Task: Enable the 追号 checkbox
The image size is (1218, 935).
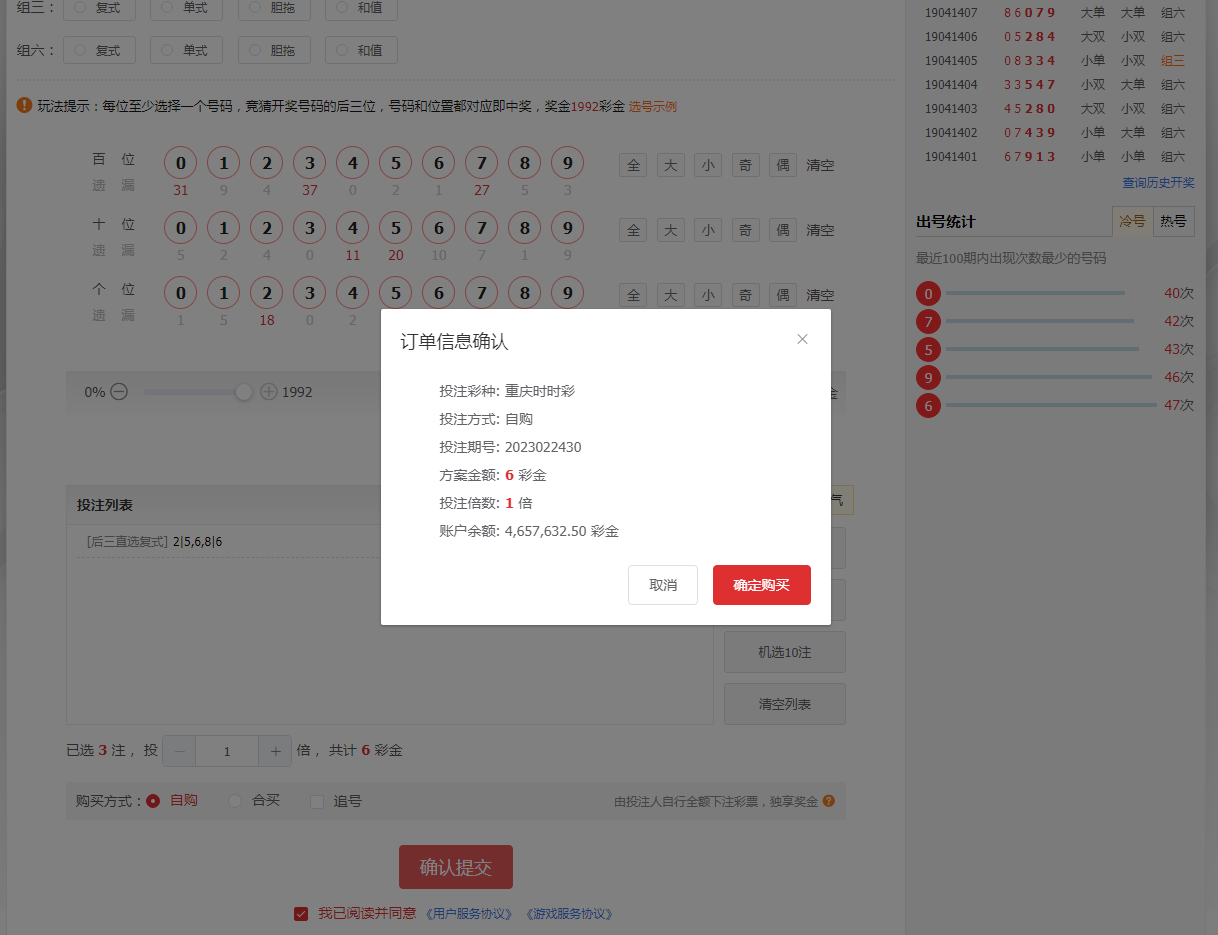Action: click(317, 801)
